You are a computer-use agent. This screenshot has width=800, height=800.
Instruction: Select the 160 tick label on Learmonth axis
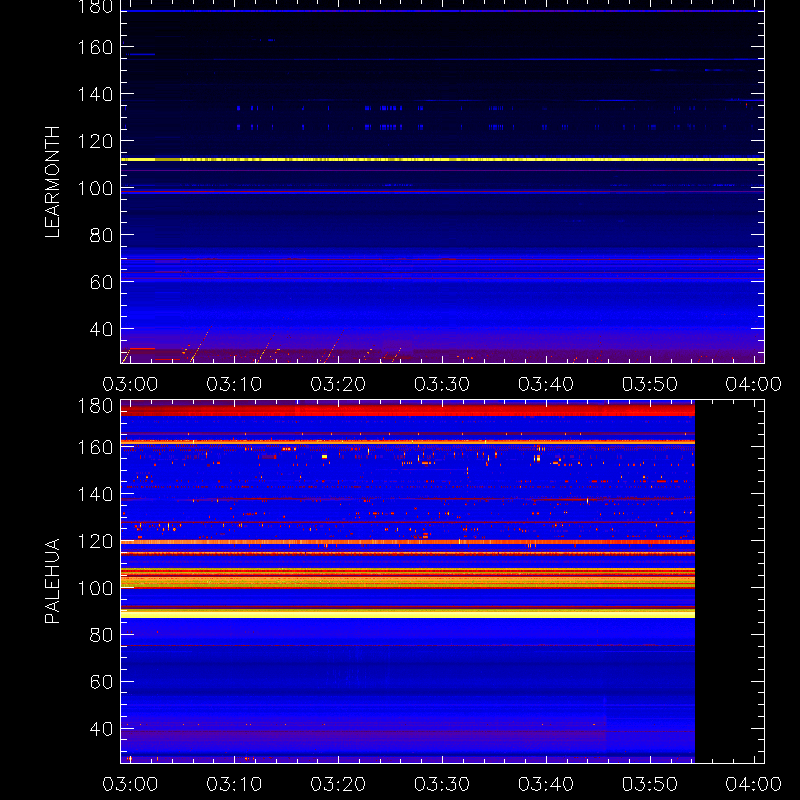coord(95,47)
